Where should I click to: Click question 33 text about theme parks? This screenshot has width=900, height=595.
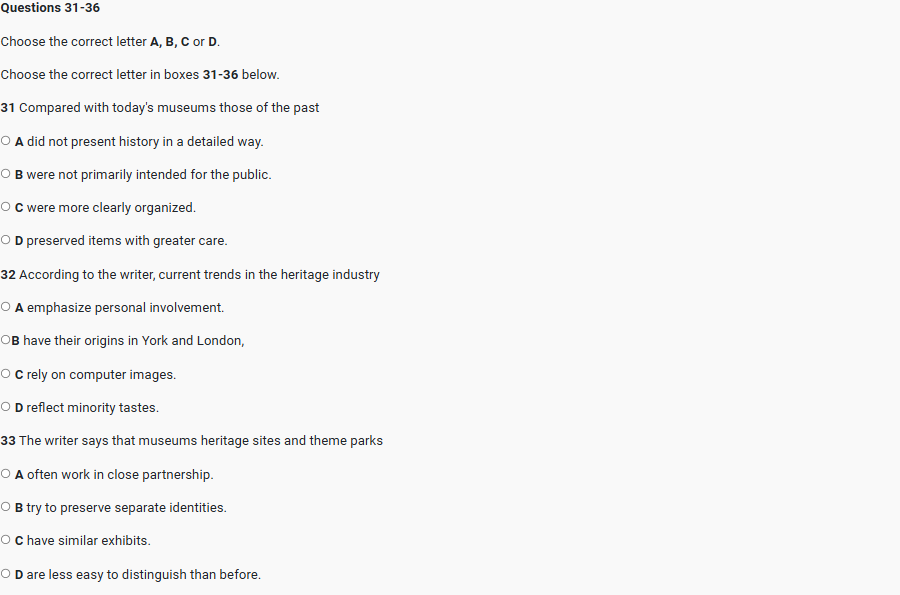pos(192,441)
